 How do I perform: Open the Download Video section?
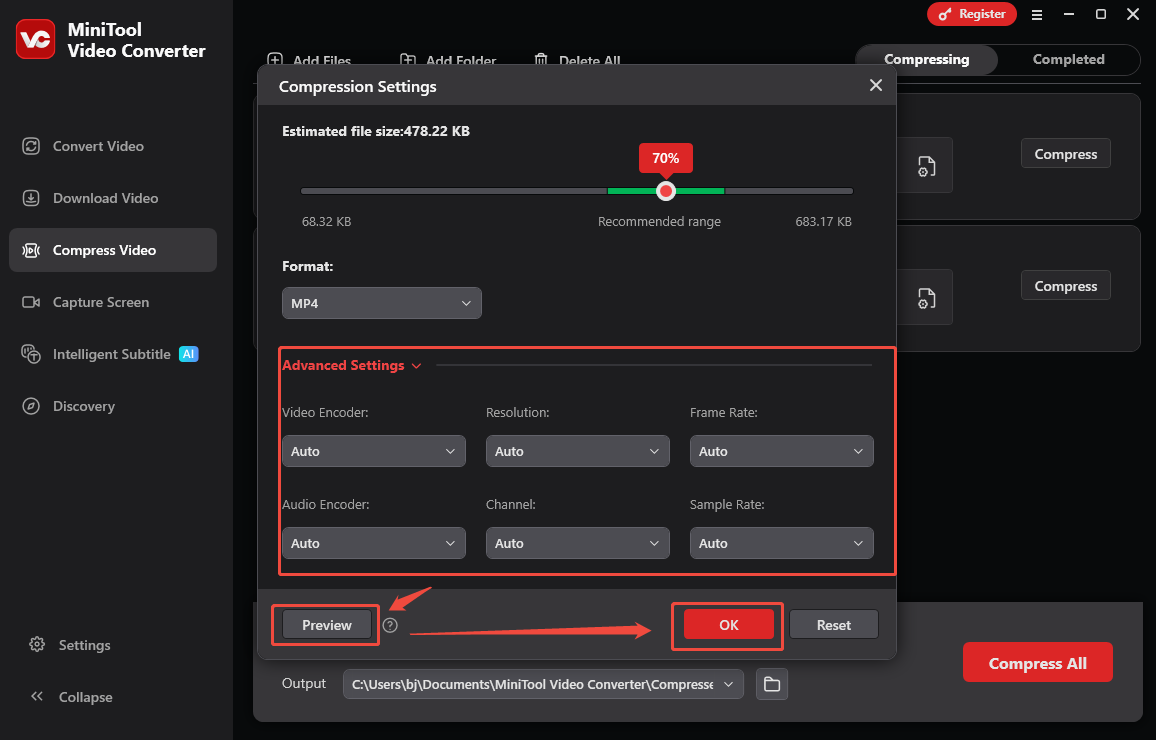(x=105, y=198)
